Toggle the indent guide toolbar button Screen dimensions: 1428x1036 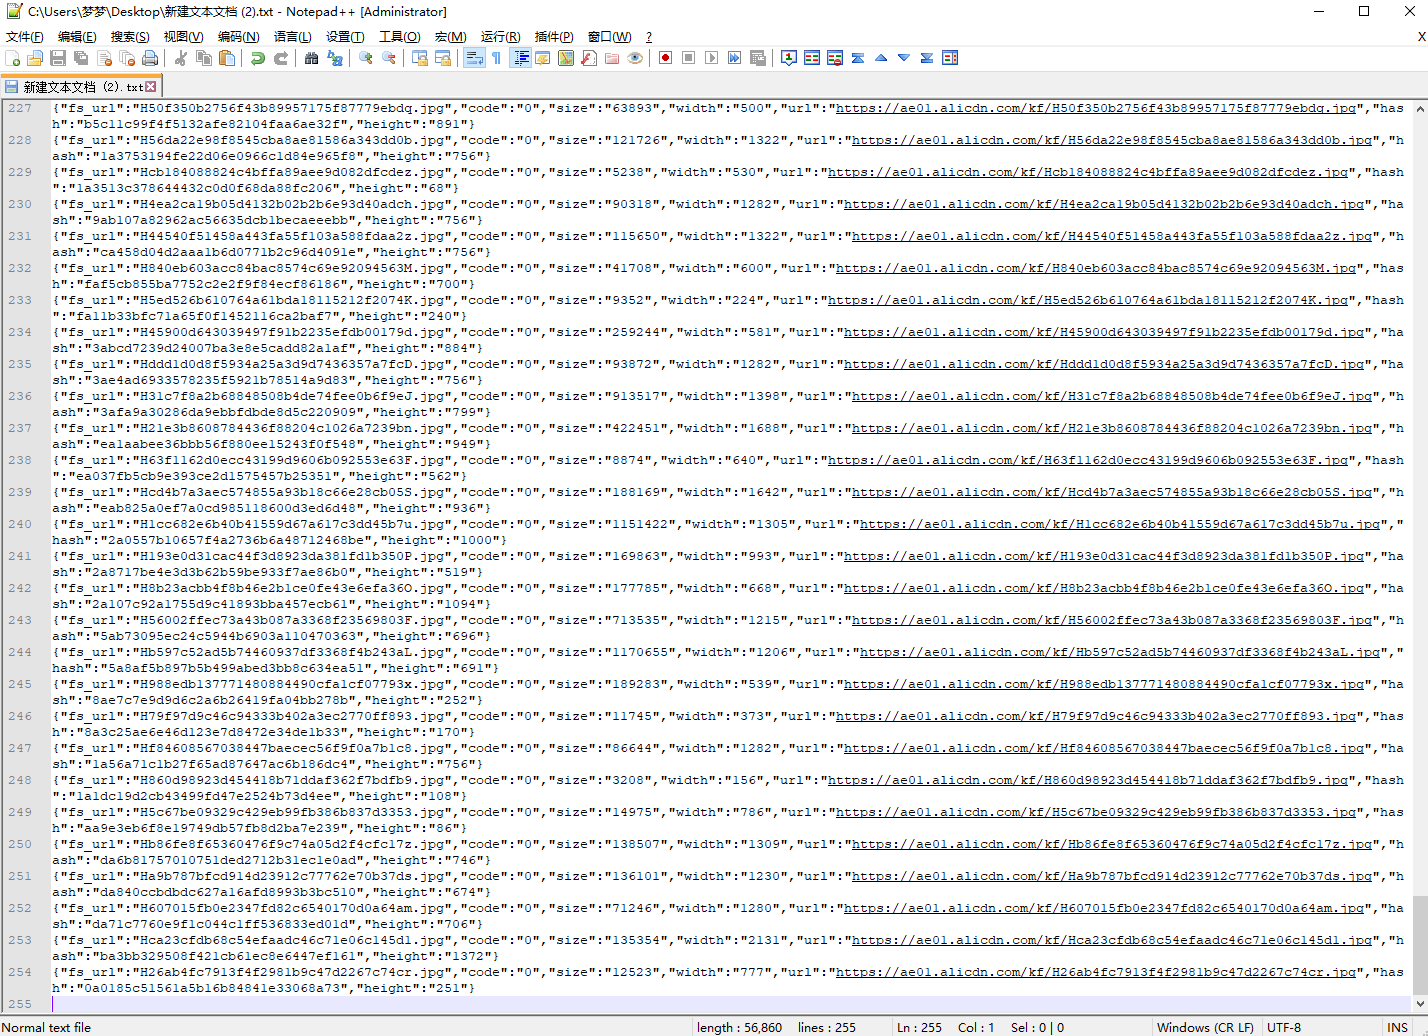520,58
